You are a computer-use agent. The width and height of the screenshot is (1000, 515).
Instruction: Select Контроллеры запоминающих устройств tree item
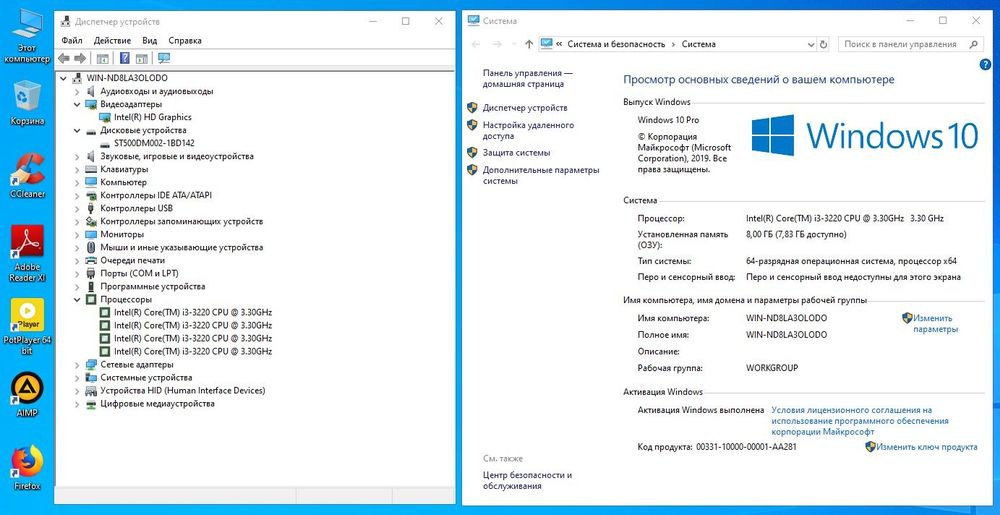182,221
